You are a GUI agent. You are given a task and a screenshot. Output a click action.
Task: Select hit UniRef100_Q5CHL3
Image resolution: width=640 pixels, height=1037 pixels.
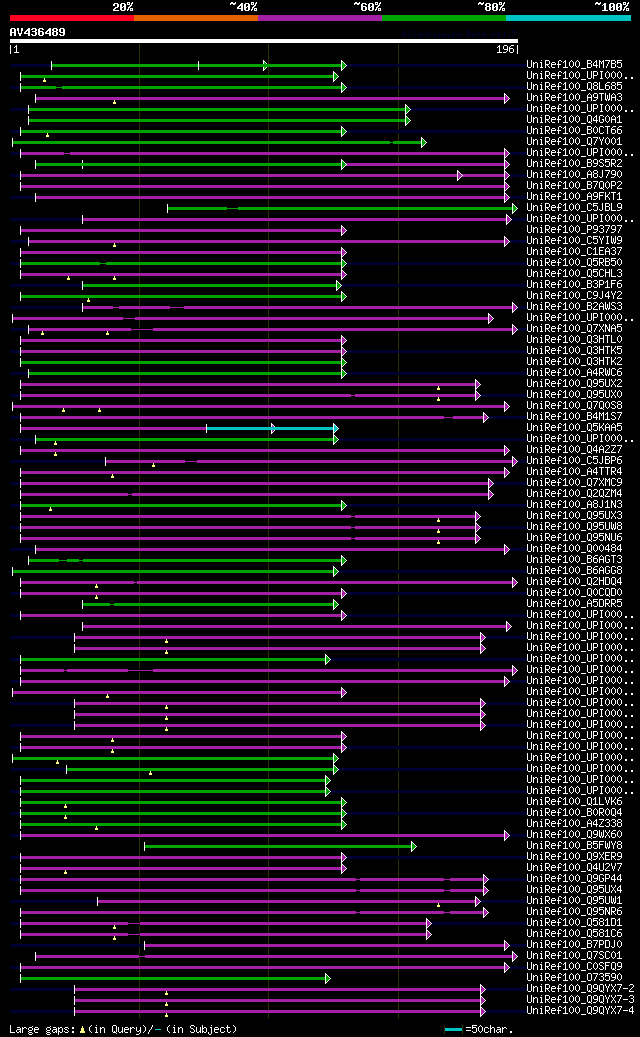[x=574, y=273]
